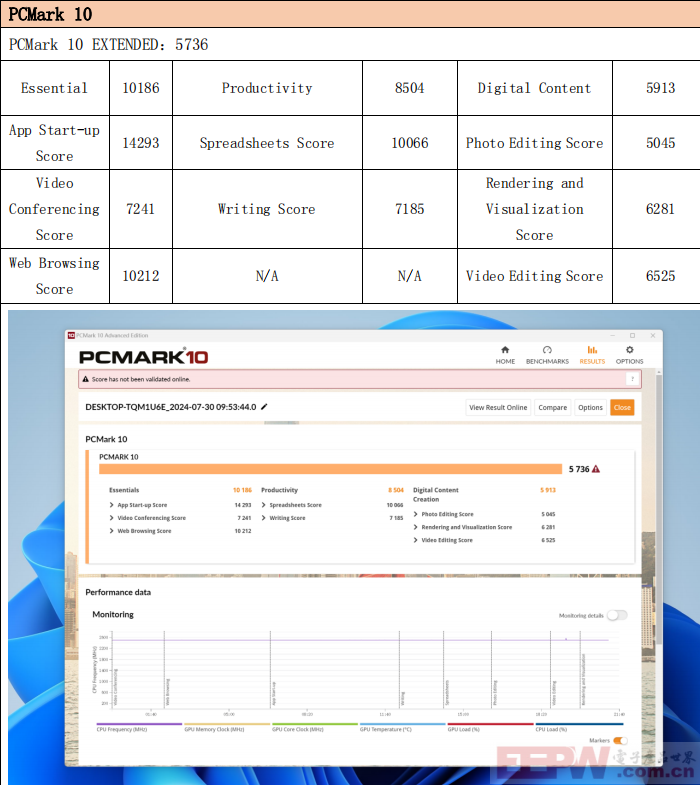Click the PCMark 10 title bar app icon
This screenshot has width=700, height=785.
coord(71,335)
